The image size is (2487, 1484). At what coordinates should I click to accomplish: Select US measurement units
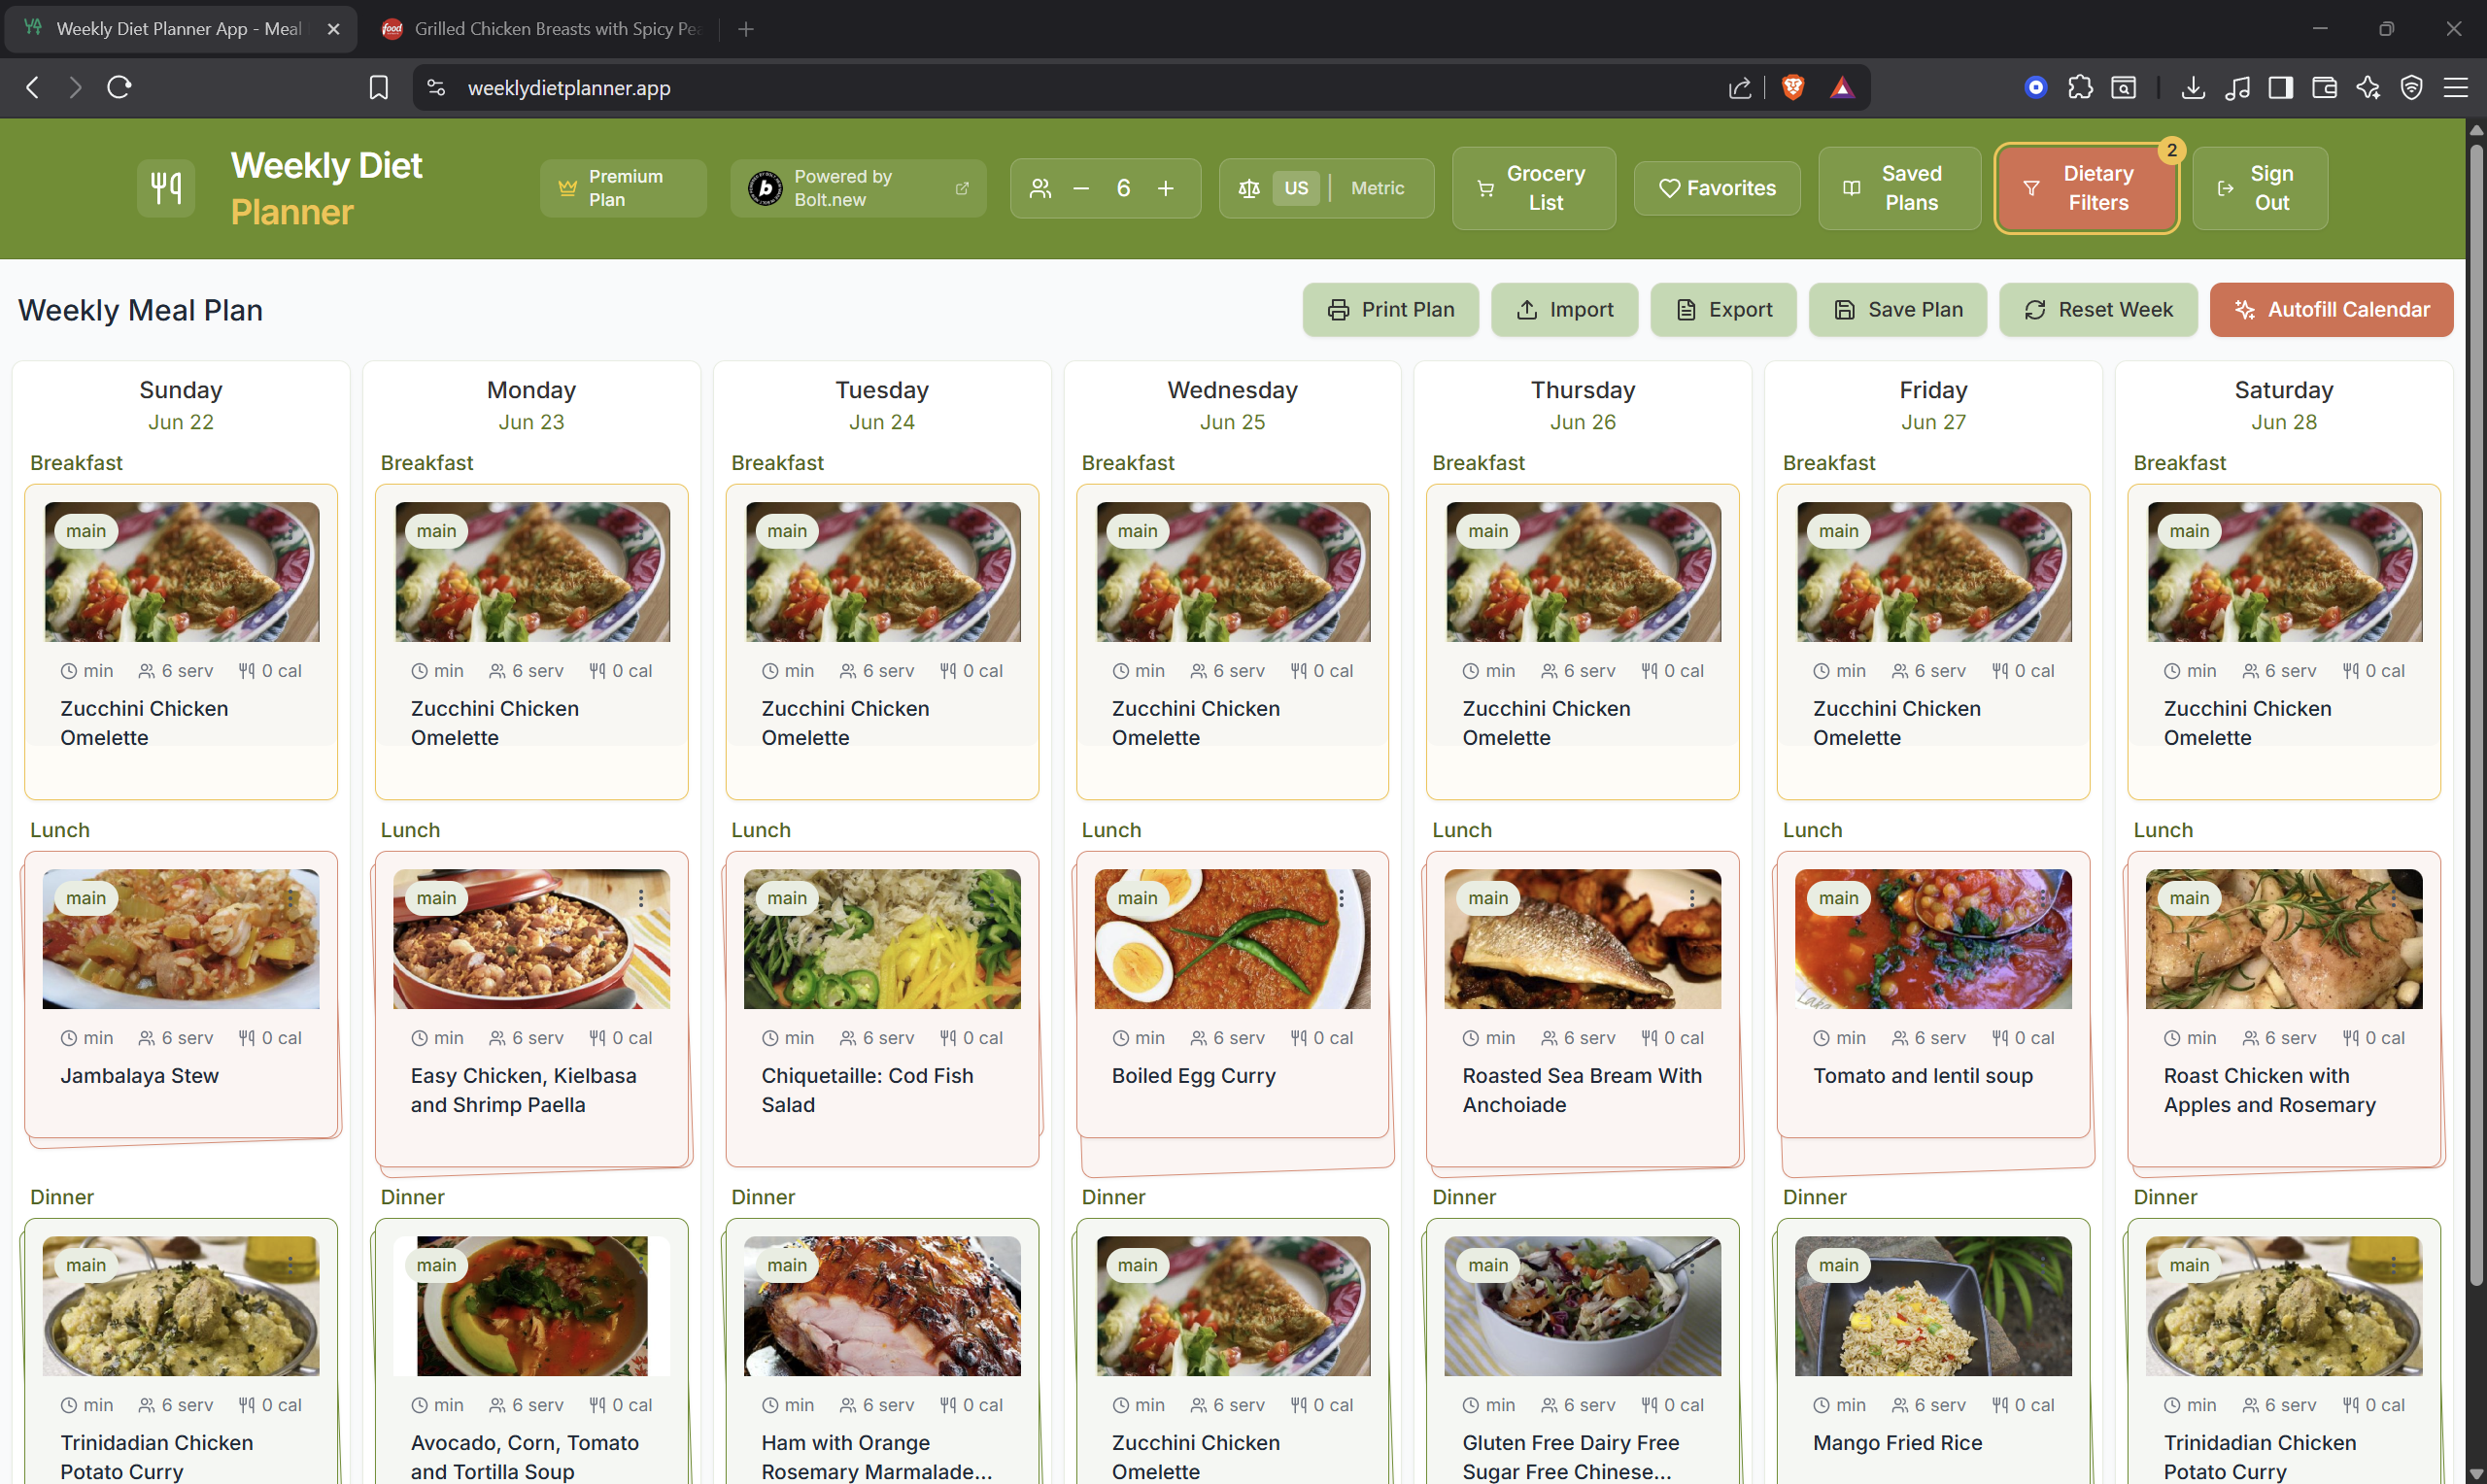pyautogui.click(x=1295, y=188)
